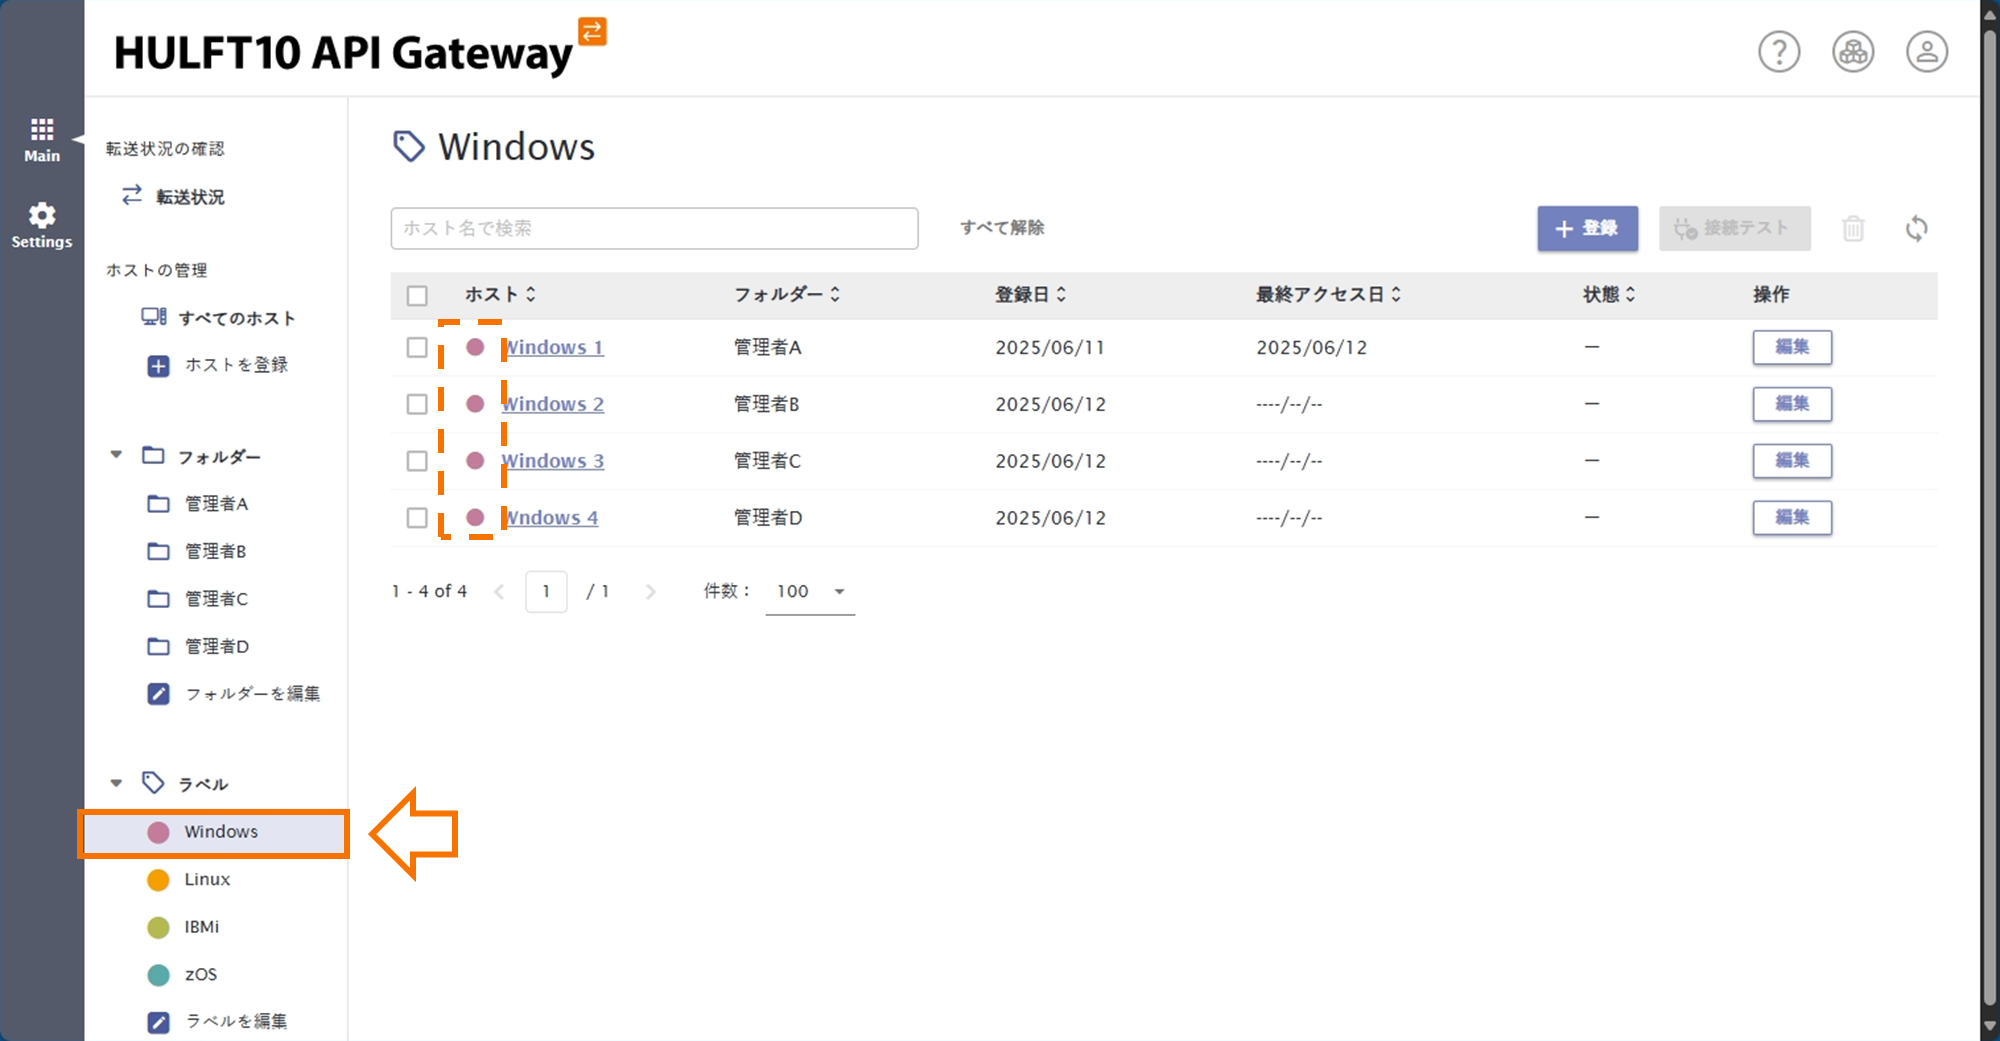Toggle the select-all header checkbox

point(417,295)
